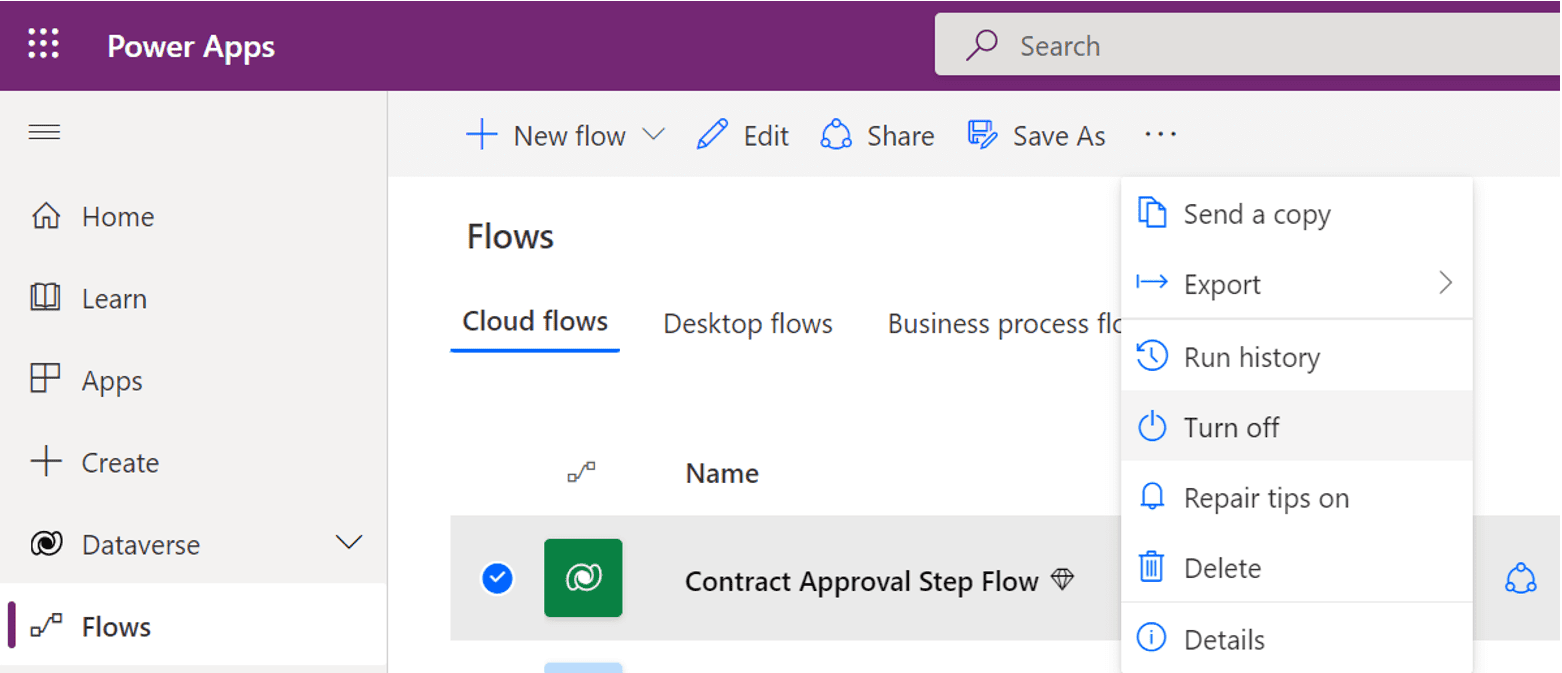Click the premium diamond icon
Viewport: 1562px width, 673px height.
tap(1063, 579)
